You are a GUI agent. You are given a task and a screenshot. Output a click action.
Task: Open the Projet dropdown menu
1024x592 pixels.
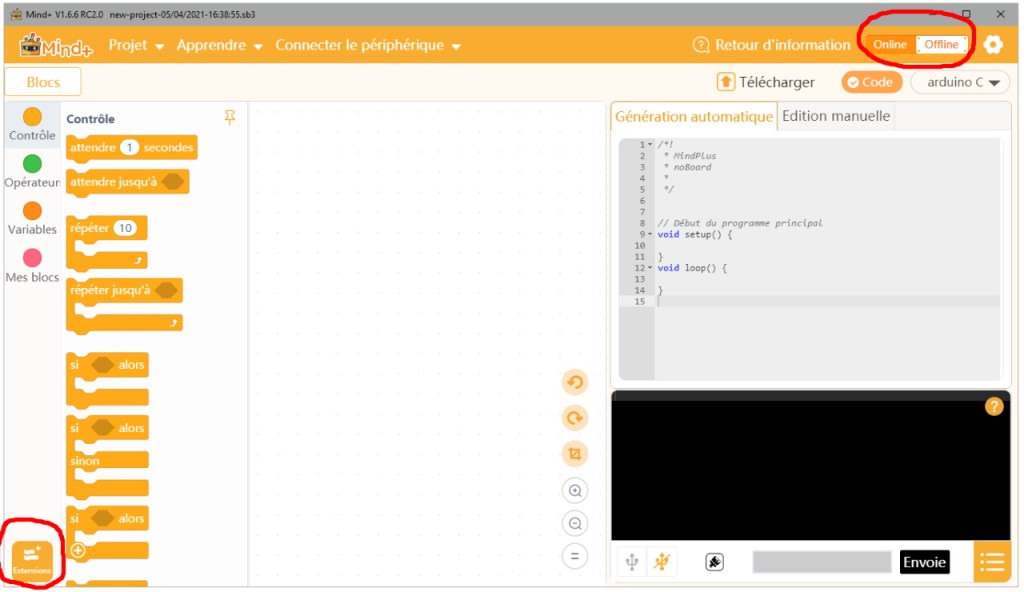pos(136,46)
